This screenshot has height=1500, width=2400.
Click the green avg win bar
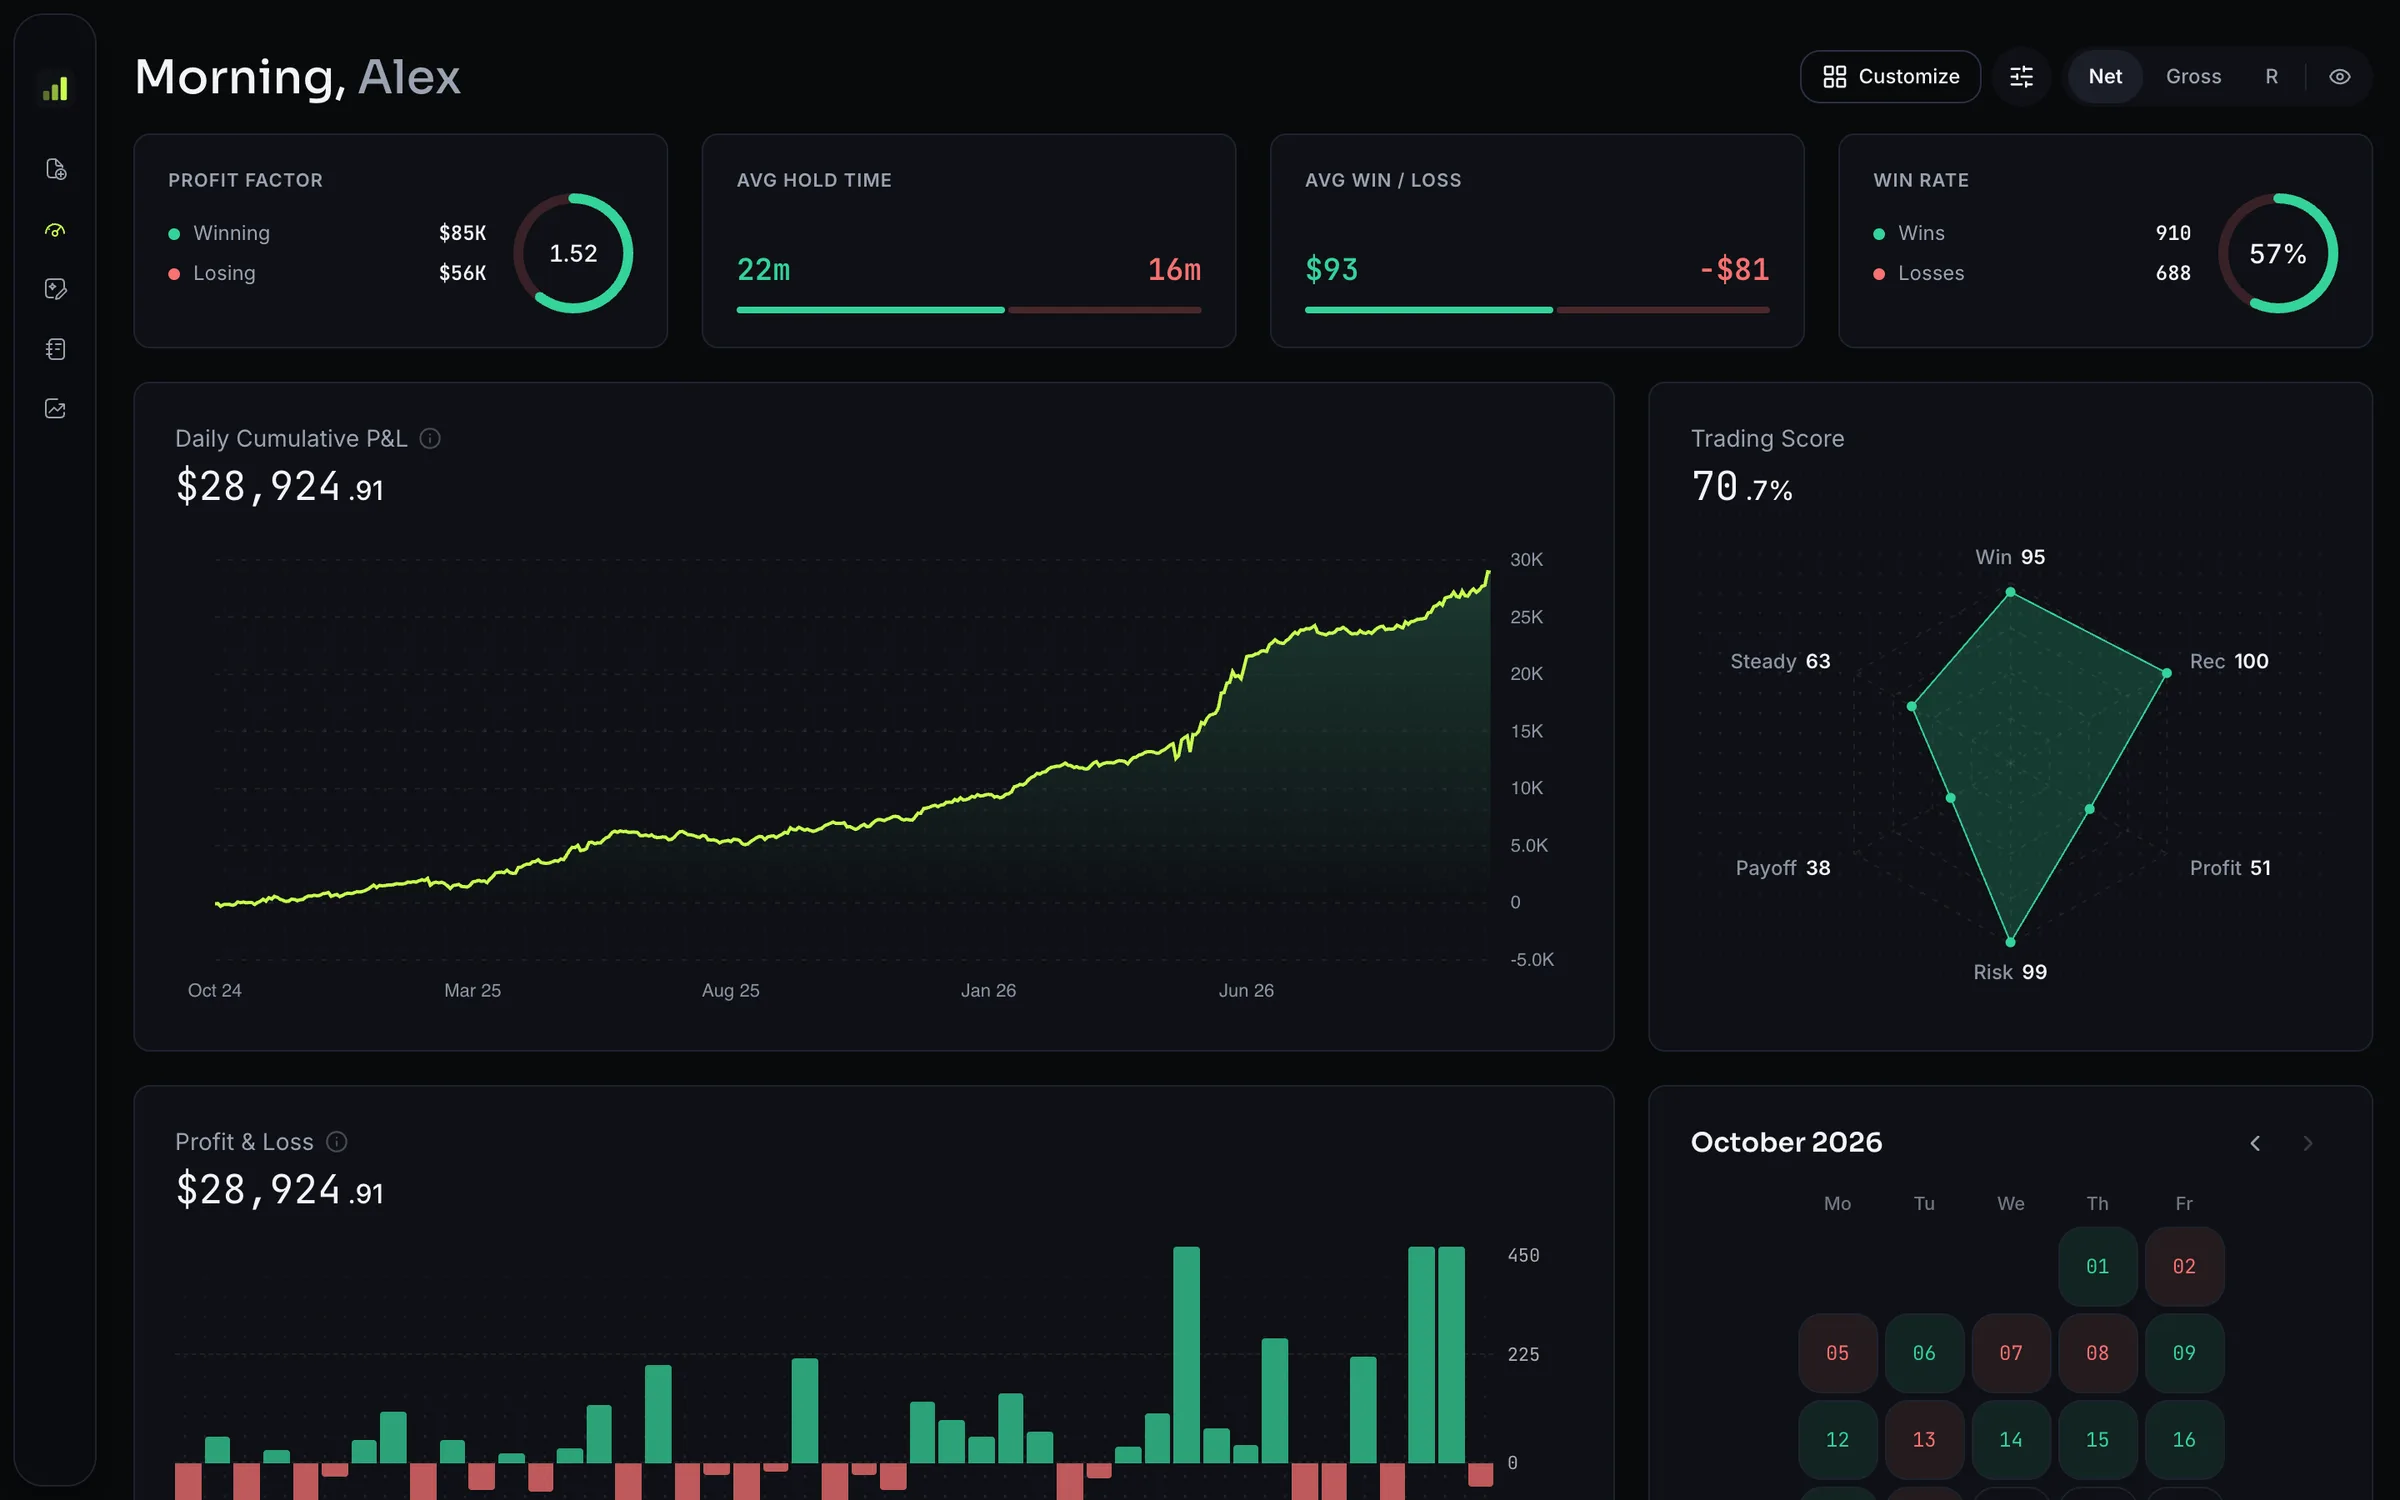[1428, 310]
